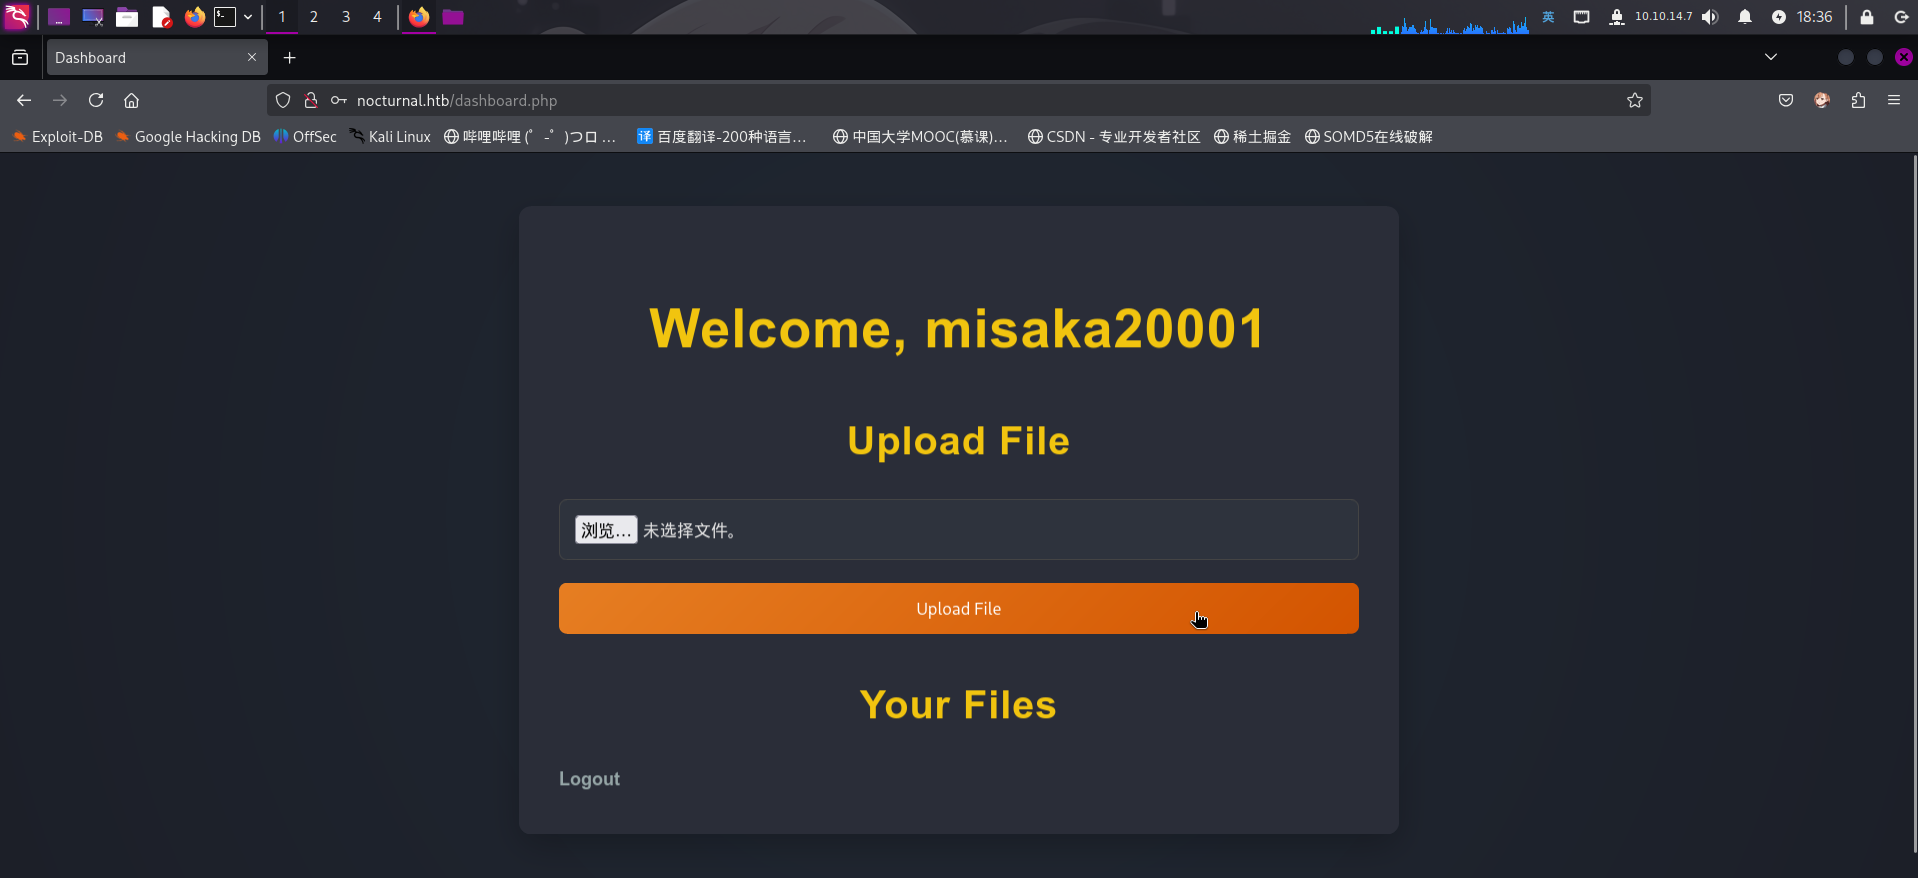
Task: Open the 哔哩哔哩 bookmark
Action: 530,137
